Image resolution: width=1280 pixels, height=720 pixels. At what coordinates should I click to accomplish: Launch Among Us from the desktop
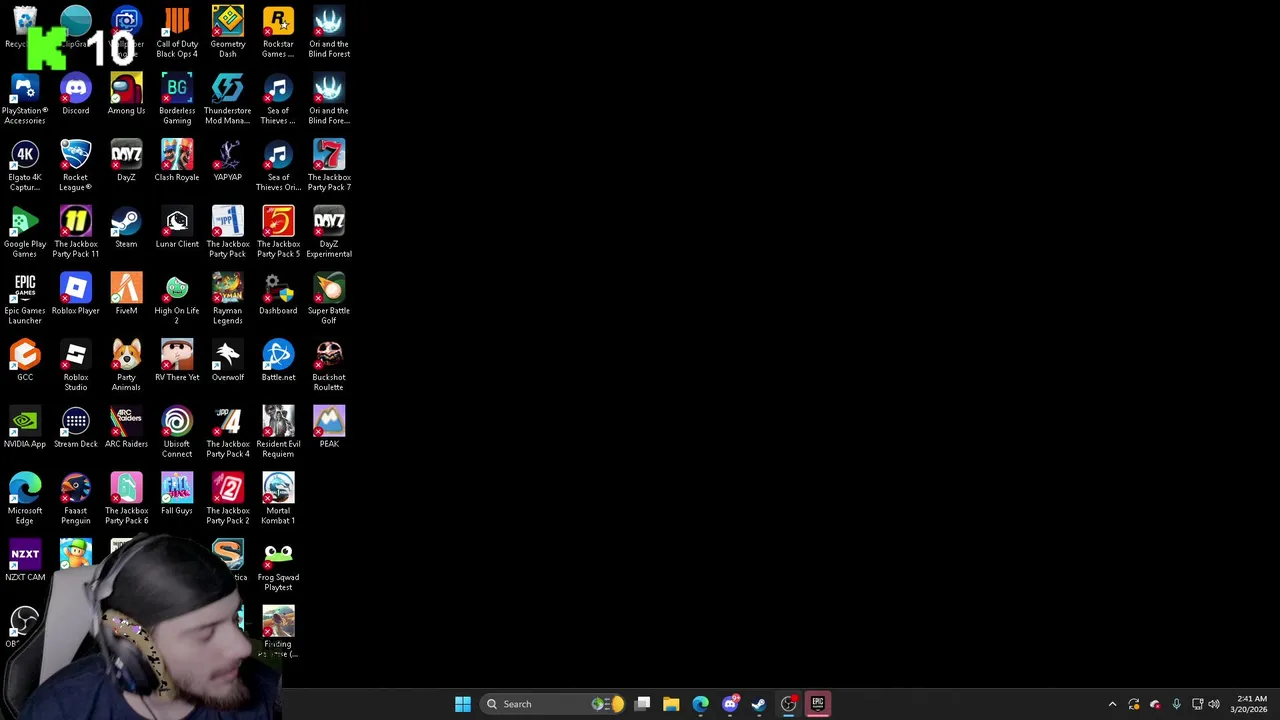[126, 95]
